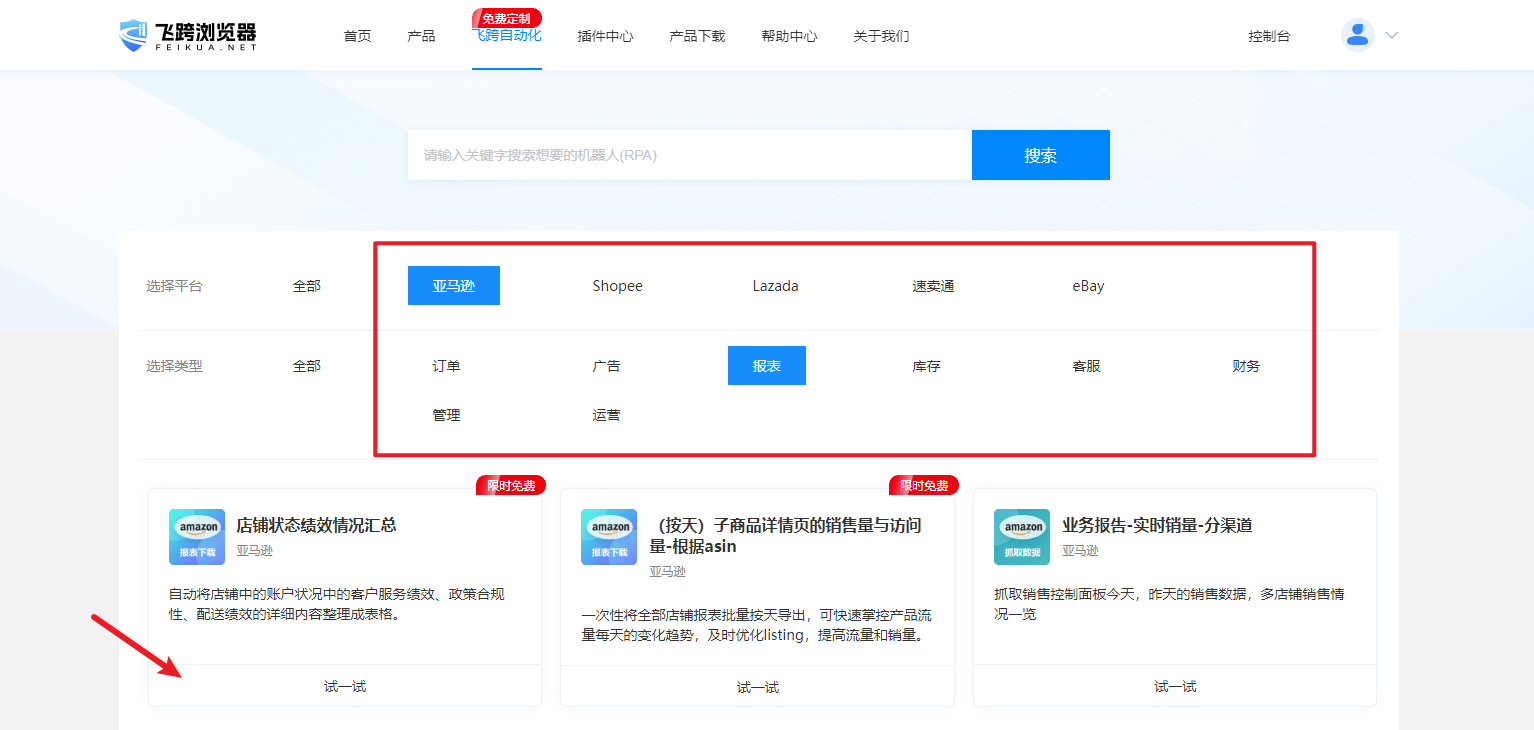Open the 产品 navigation menu
1534x730 pixels.
coord(421,36)
